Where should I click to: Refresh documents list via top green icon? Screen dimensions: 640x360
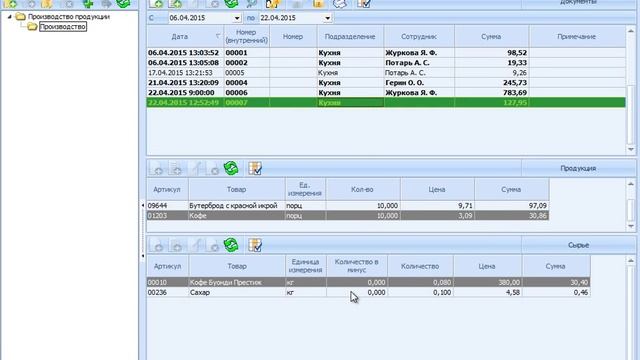pyautogui.click(x=231, y=4)
